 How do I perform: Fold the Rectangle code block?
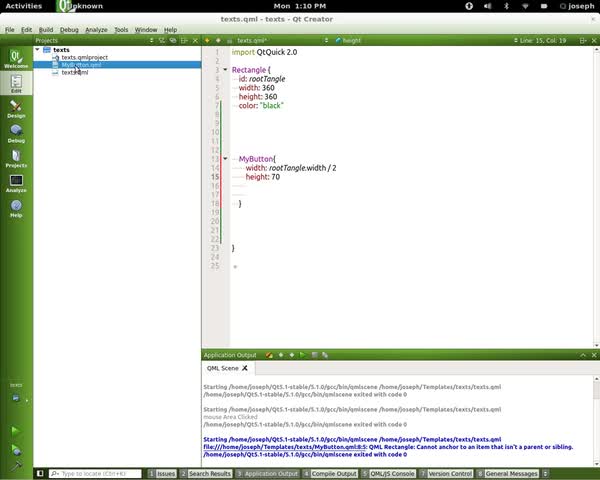click(226, 70)
